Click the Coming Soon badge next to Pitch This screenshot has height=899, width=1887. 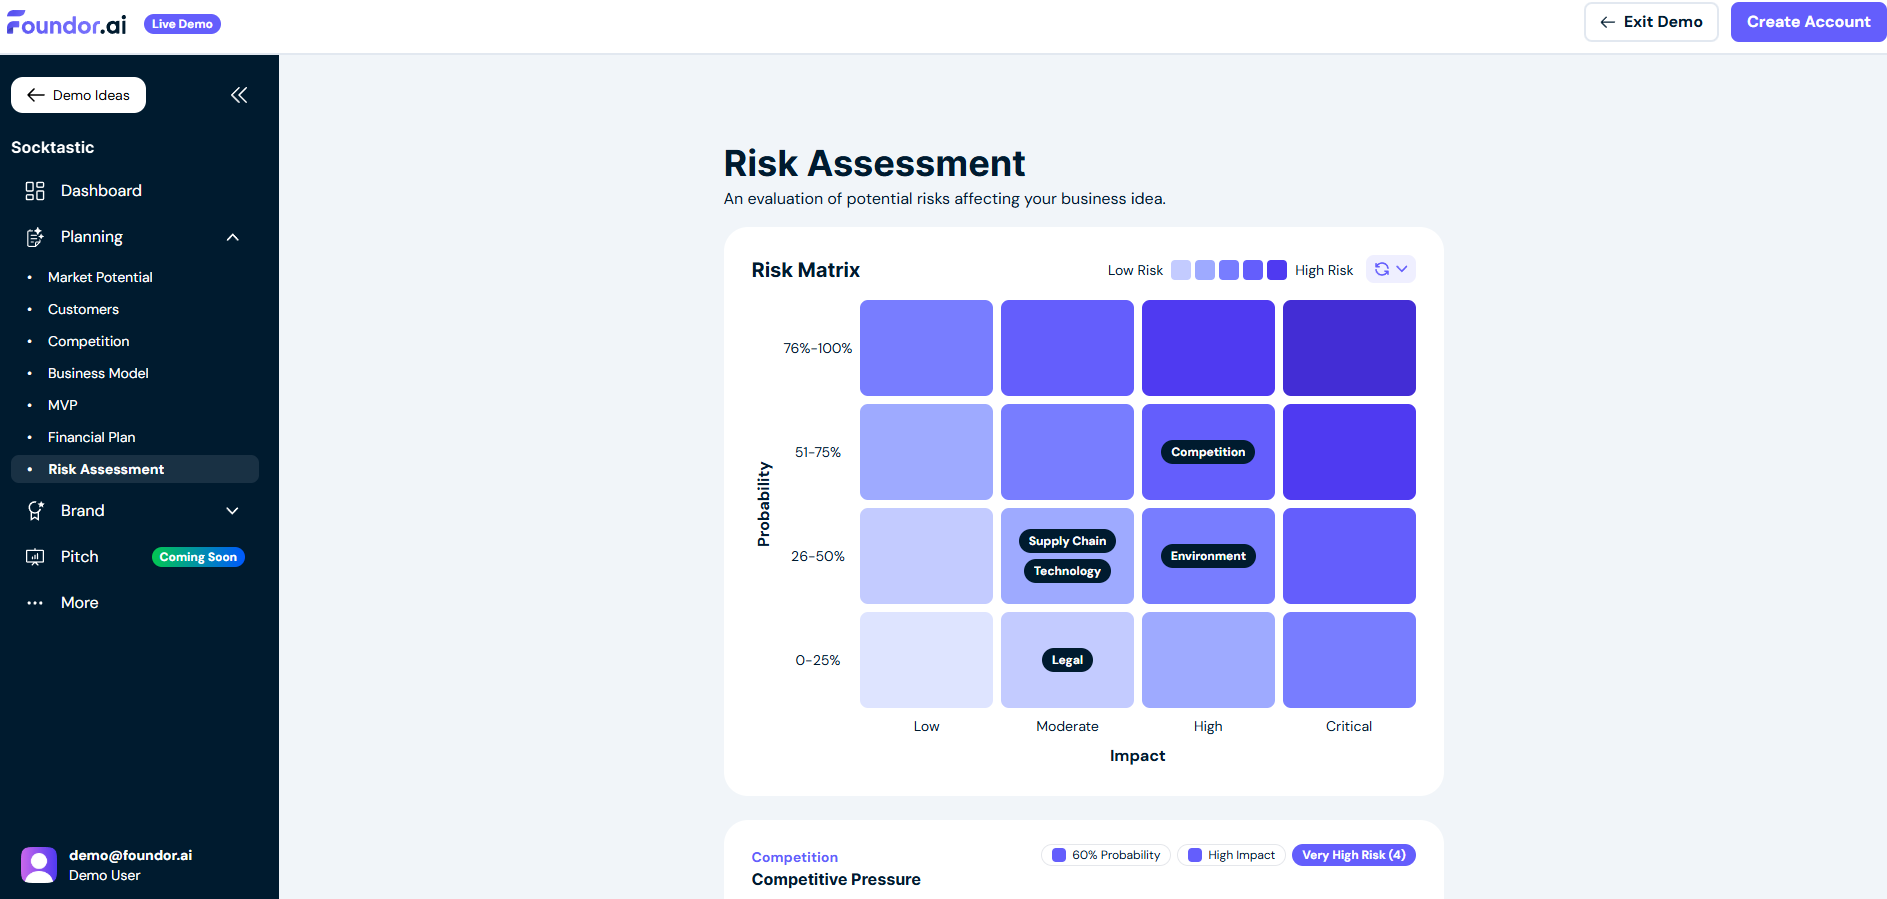click(198, 557)
